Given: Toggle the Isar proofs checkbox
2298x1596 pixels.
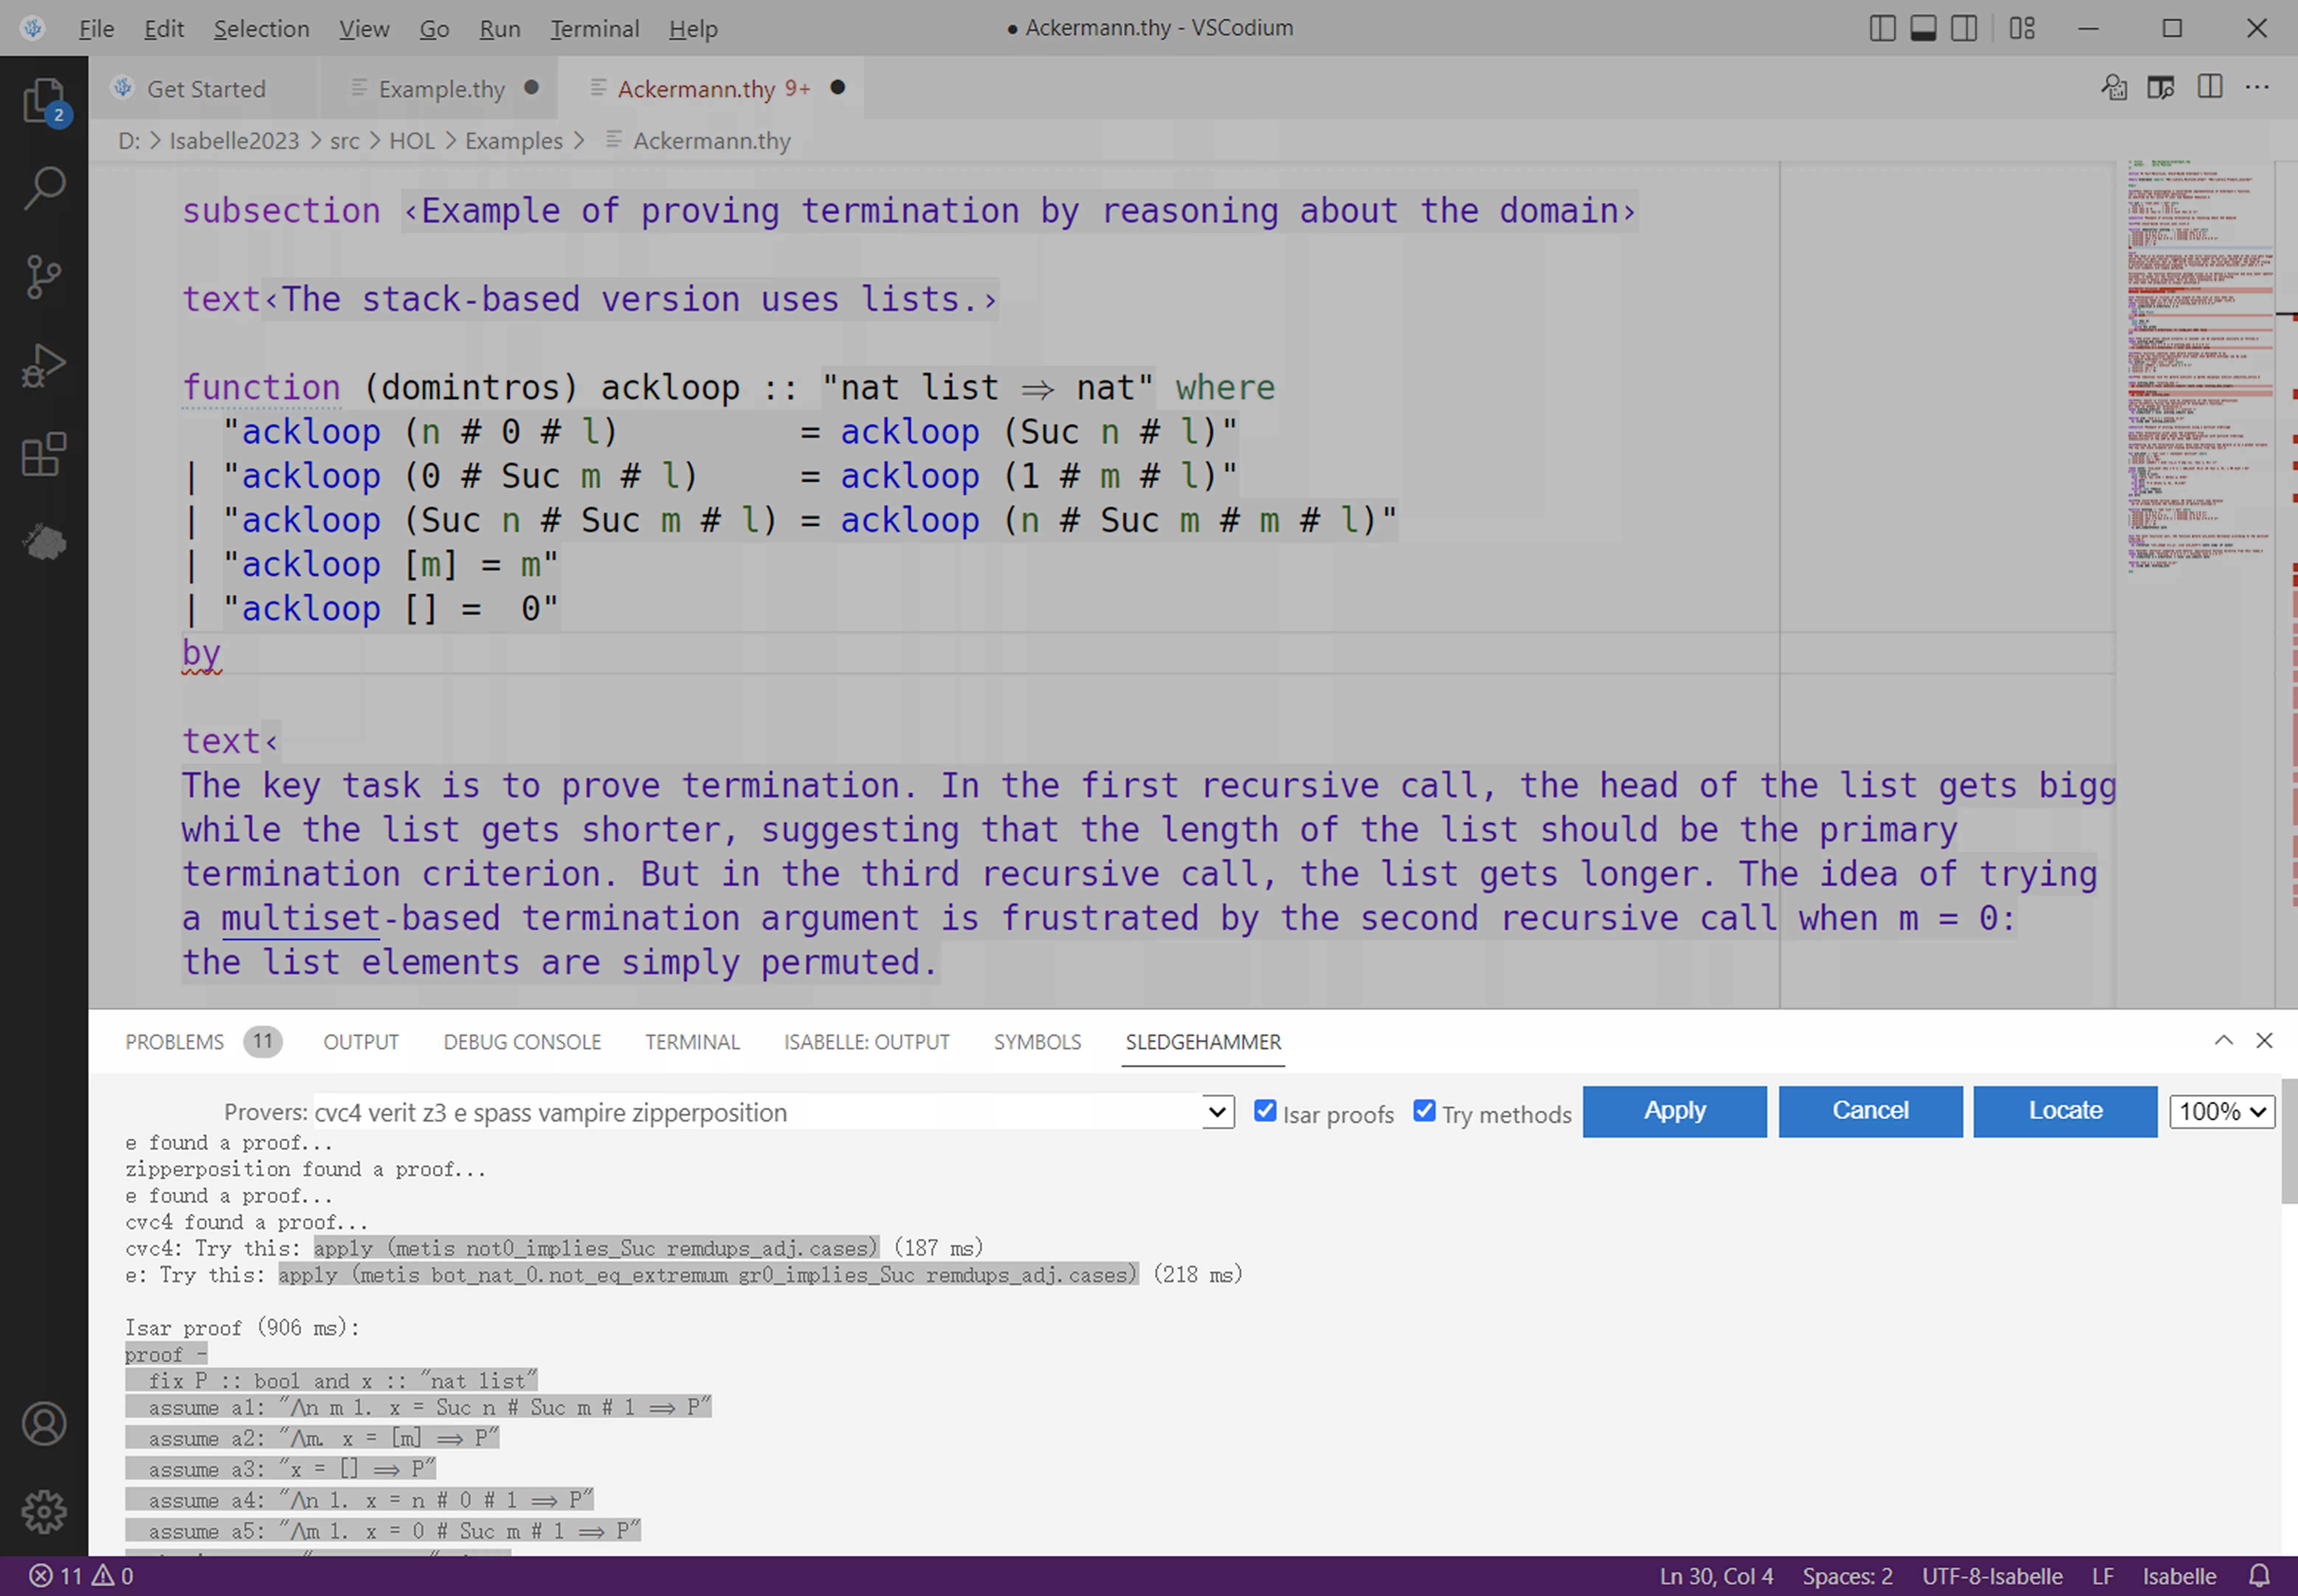Looking at the screenshot, I should 1265,1111.
